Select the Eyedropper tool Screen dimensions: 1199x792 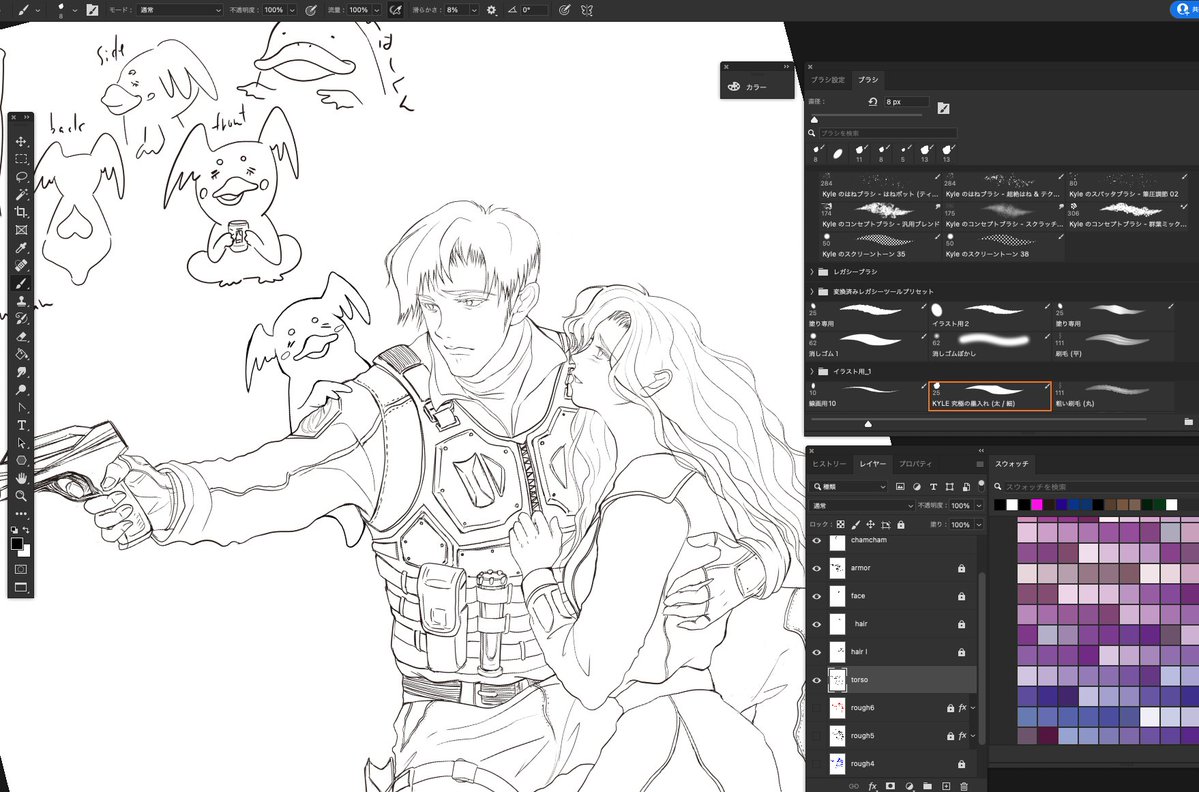tap(21, 248)
